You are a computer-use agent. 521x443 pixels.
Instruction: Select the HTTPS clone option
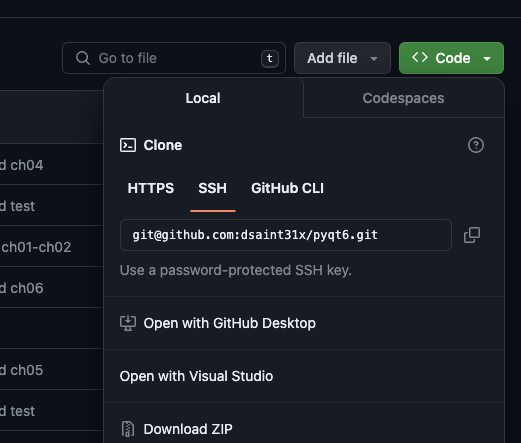click(x=151, y=188)
